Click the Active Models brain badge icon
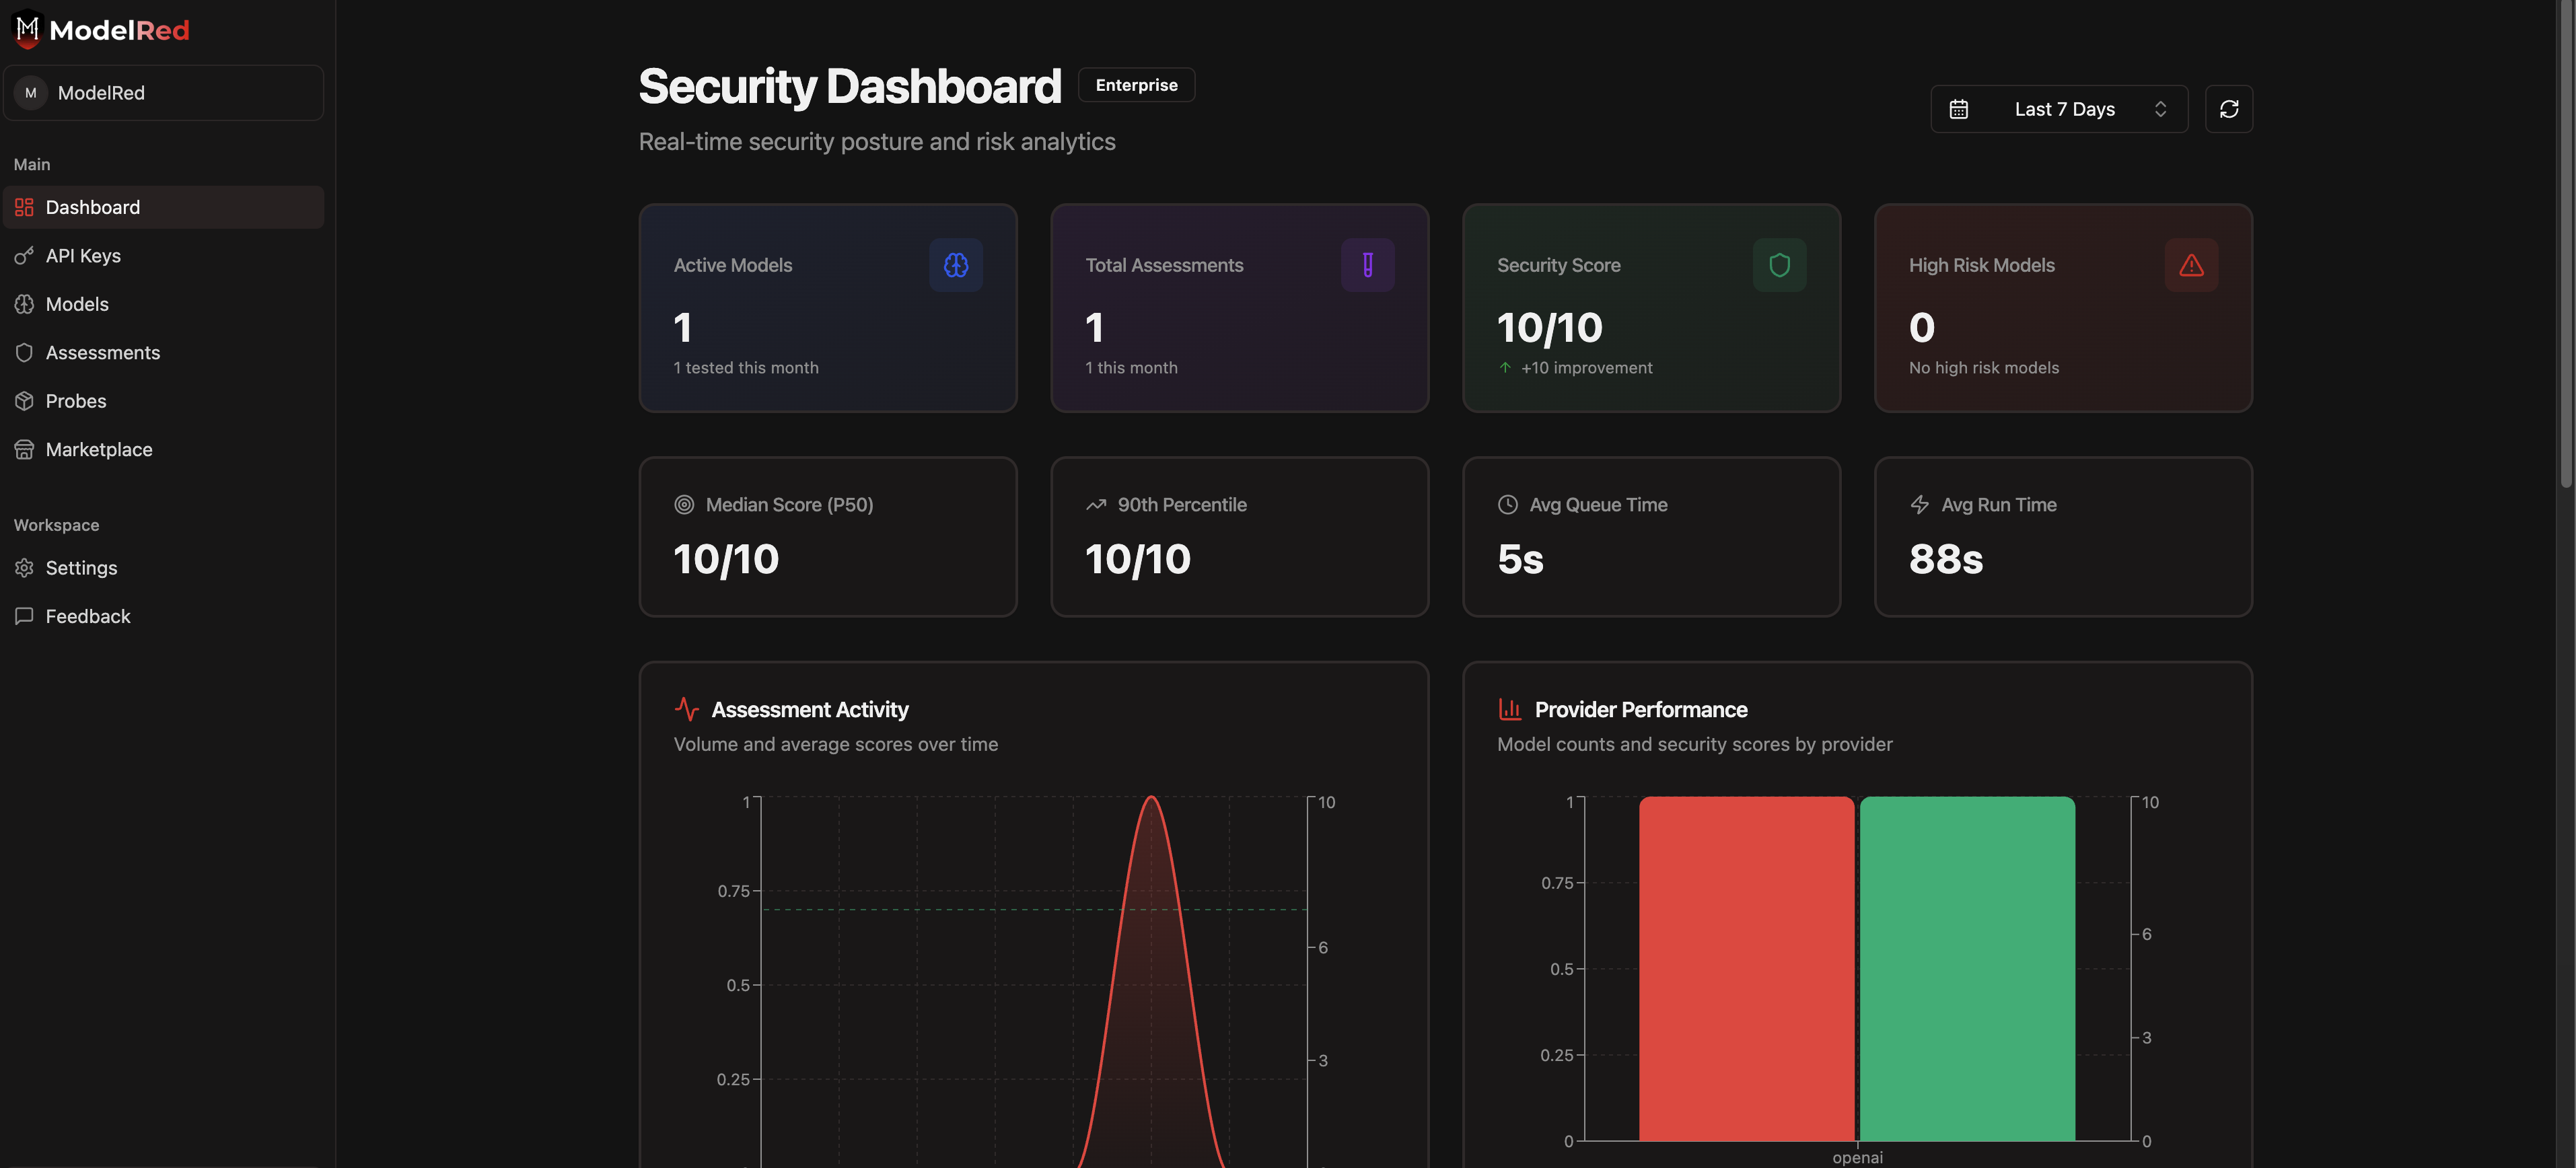This screenshot has width=2576, height=1168. (x=955, y=265)
